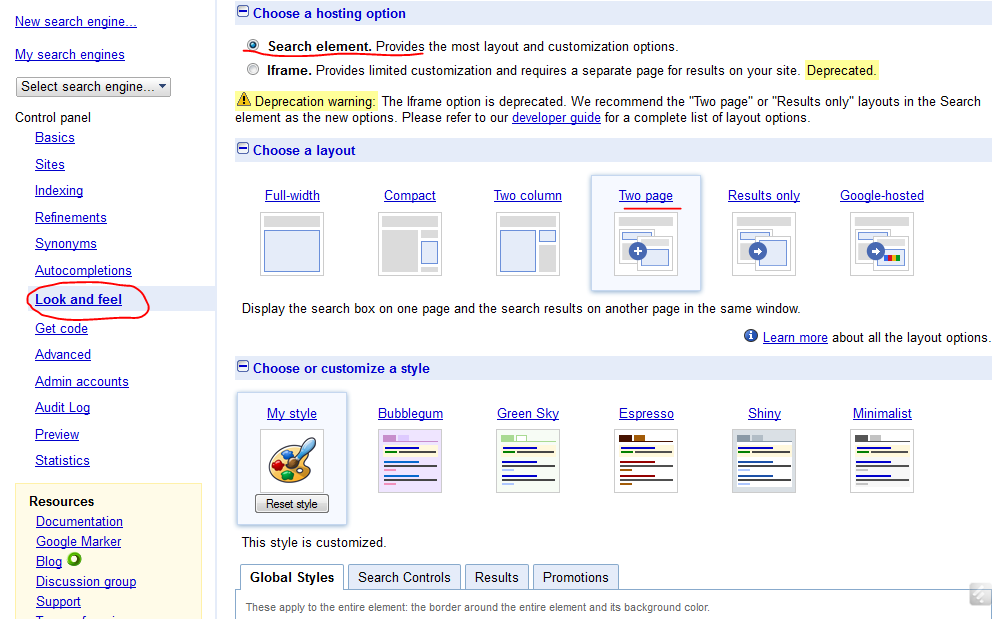
Task: Click the Results only layout text link
Action: pos(764,196)
